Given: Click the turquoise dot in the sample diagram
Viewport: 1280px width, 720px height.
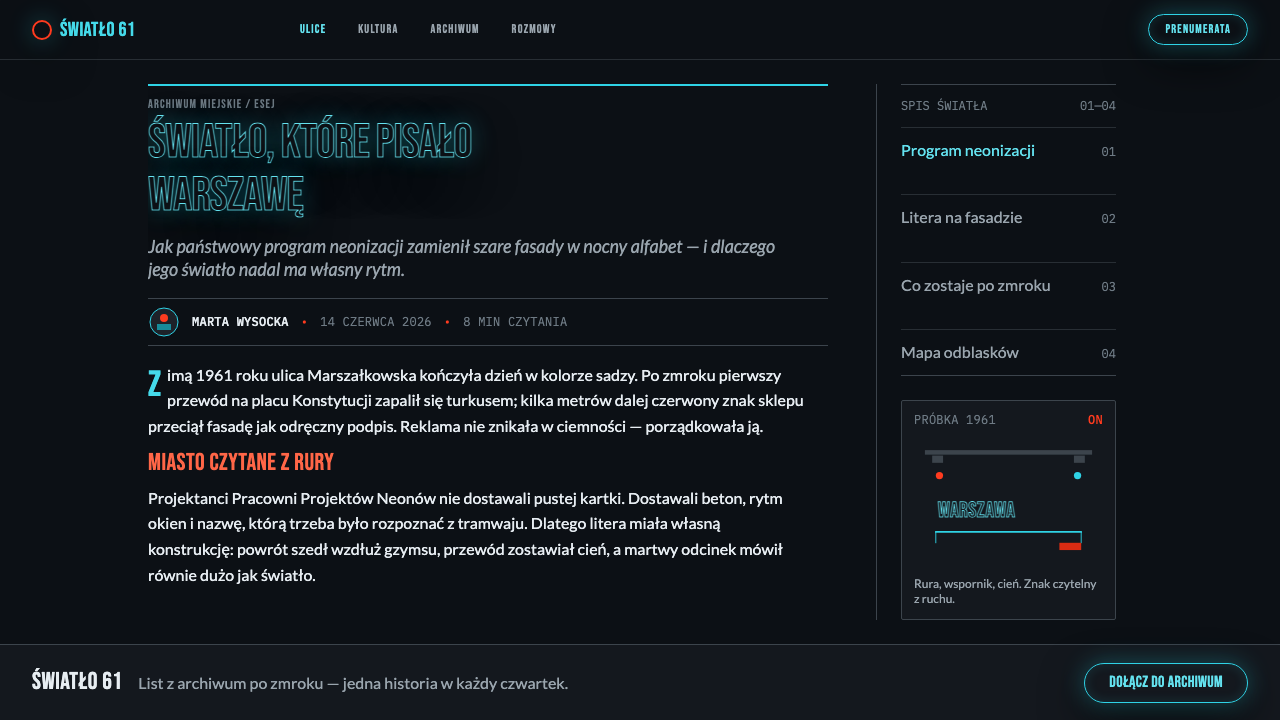Looking at the screenshot, I should (1077, 476).
